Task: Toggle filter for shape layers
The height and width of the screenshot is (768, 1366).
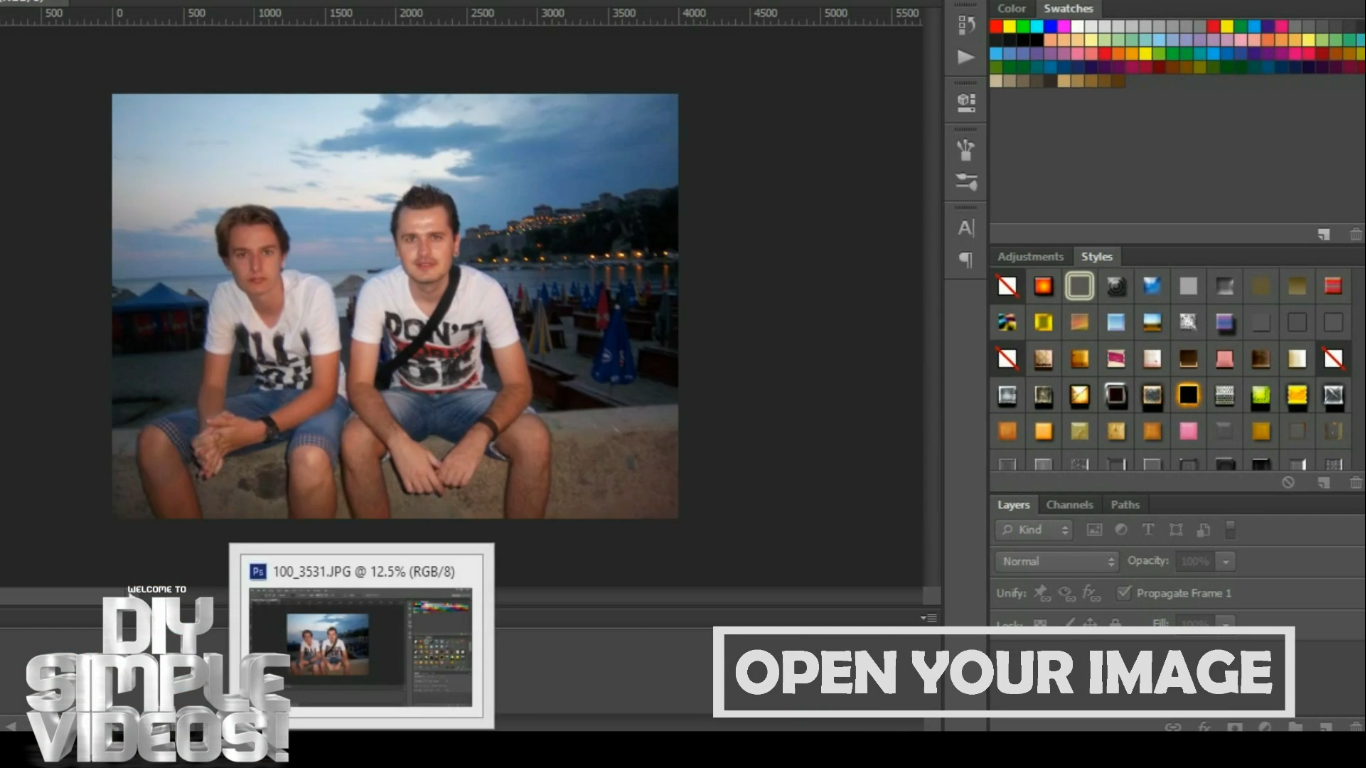Action: [1176, 530]
